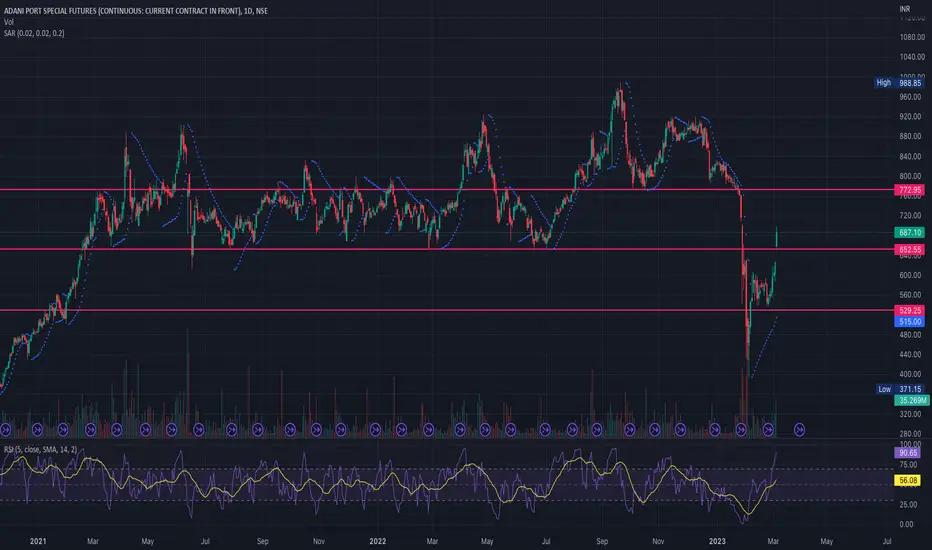Select the red 772.95 price line label
The width and height of the screenshot is (932, 550).
(909, 190)
